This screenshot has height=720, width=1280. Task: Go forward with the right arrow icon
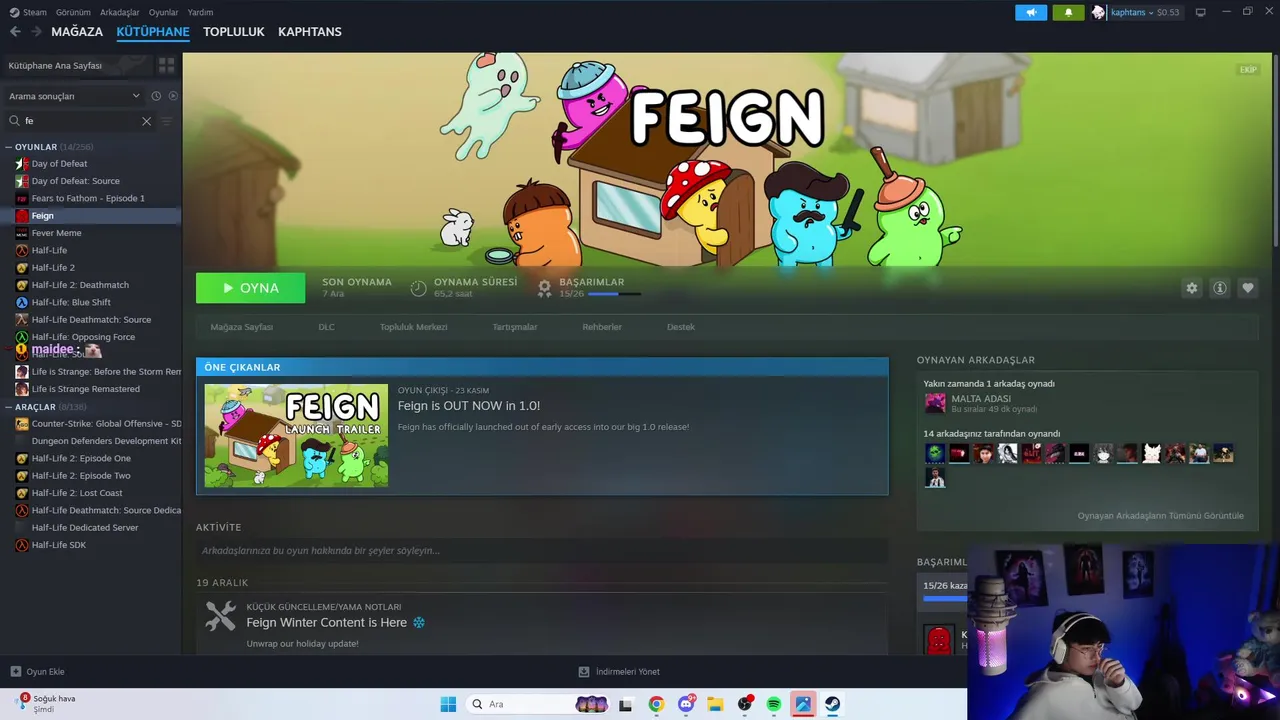tap(37, 32)
